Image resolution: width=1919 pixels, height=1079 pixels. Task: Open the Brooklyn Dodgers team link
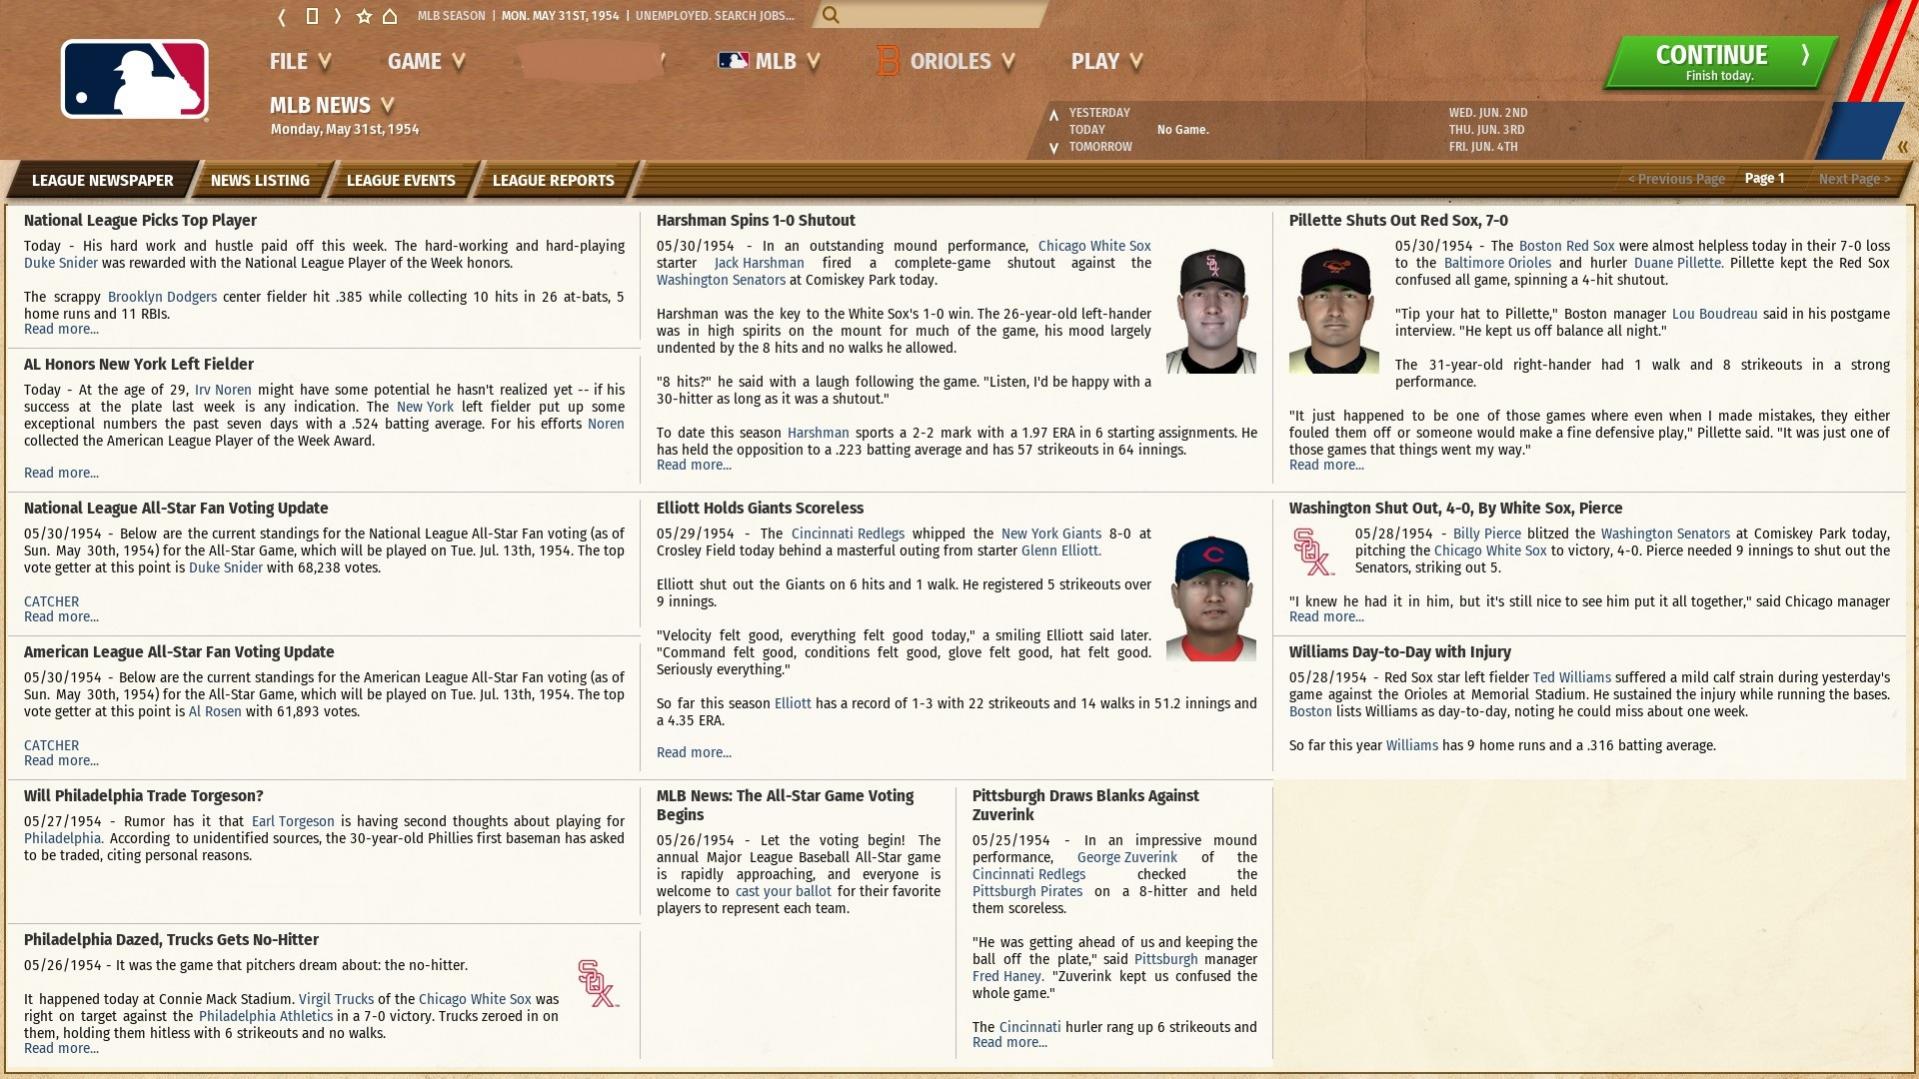[x=162, y=297]
